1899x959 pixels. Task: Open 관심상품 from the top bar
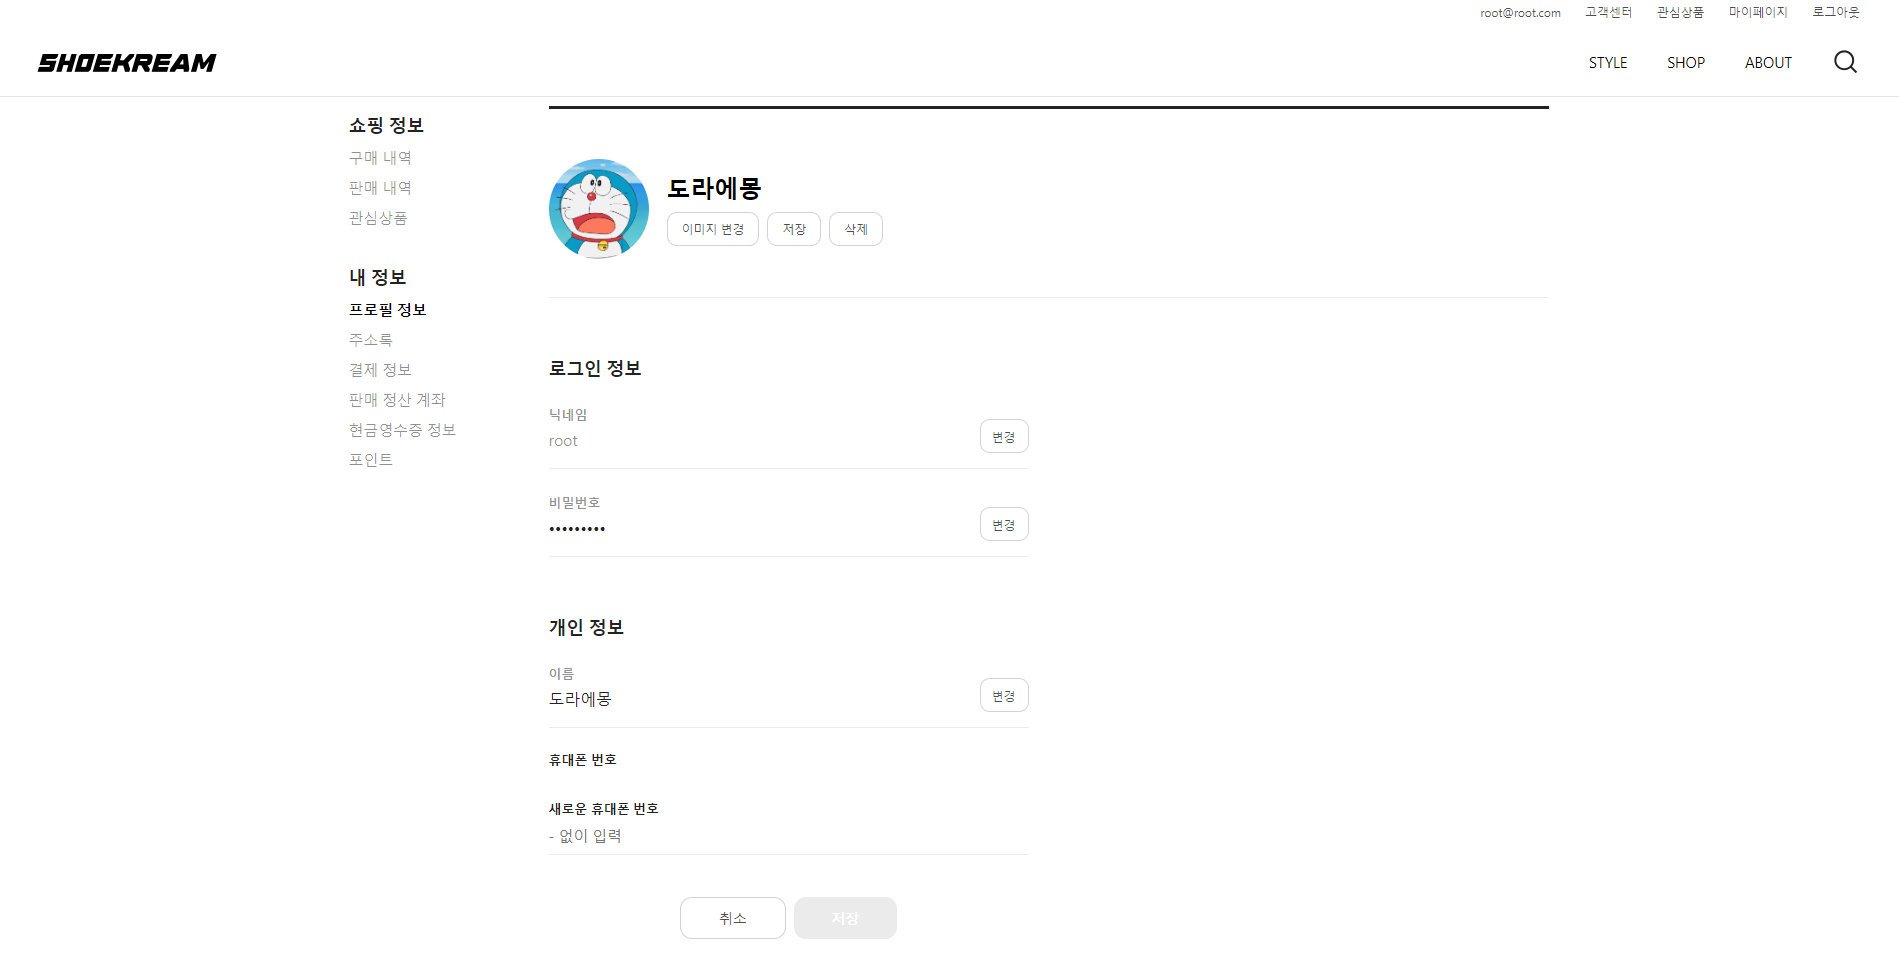[x=1680, y=12]
